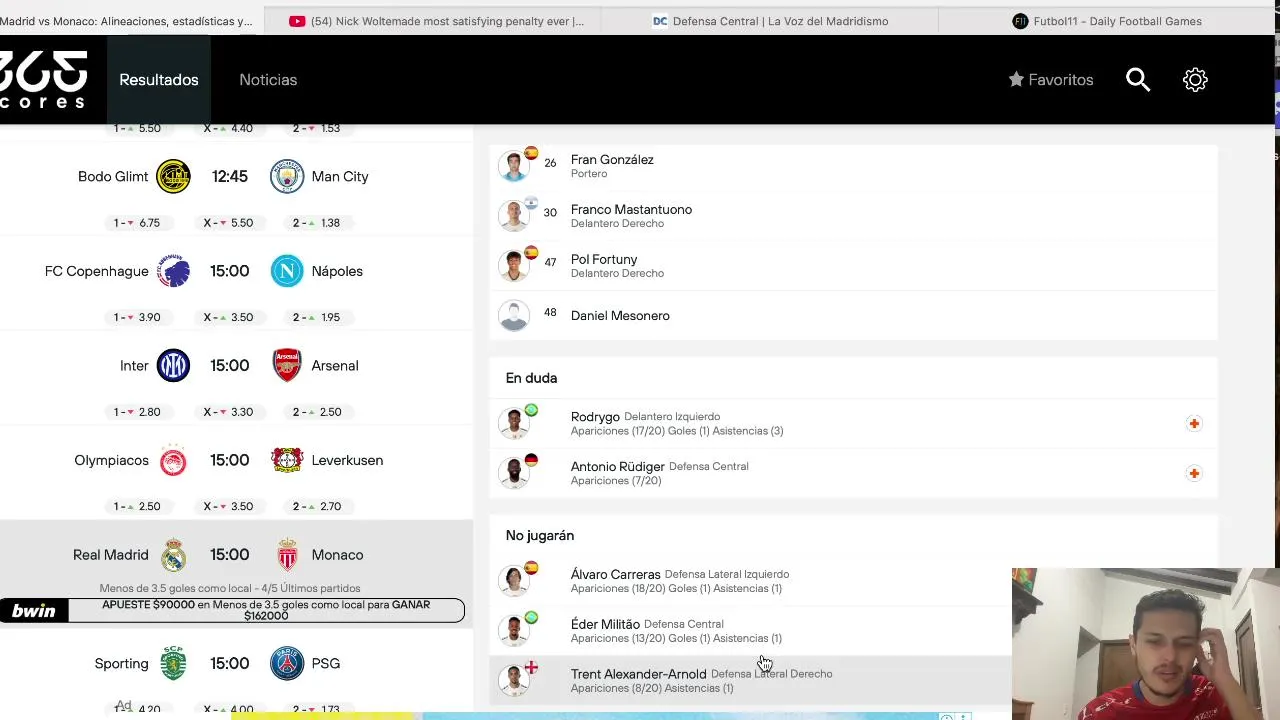This screenshot has width=1280, height=720.
Task: Click the Real Madrid club crest
Action: [173, 555]
